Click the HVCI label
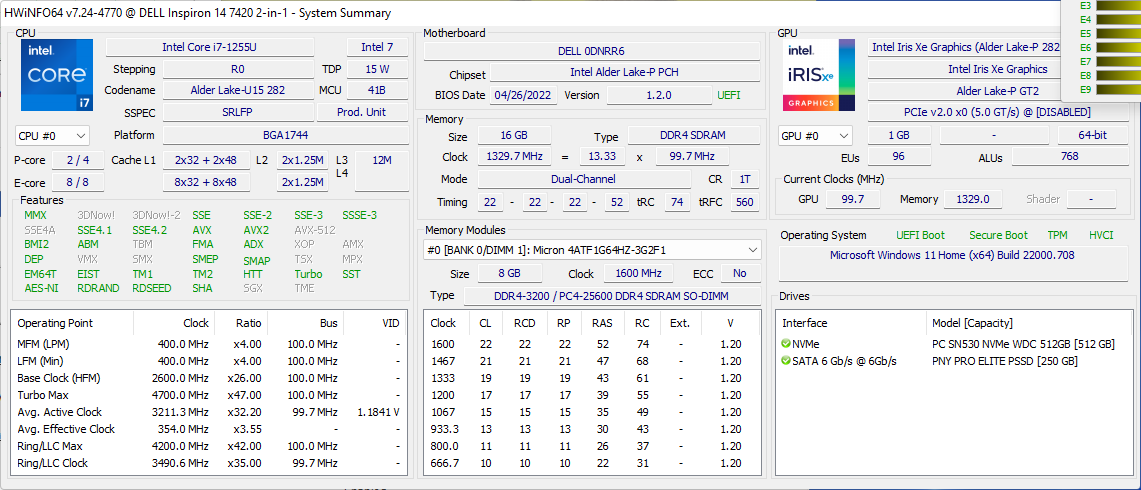The height and width of the screenshot is (490, 1141). point(1101,235)
